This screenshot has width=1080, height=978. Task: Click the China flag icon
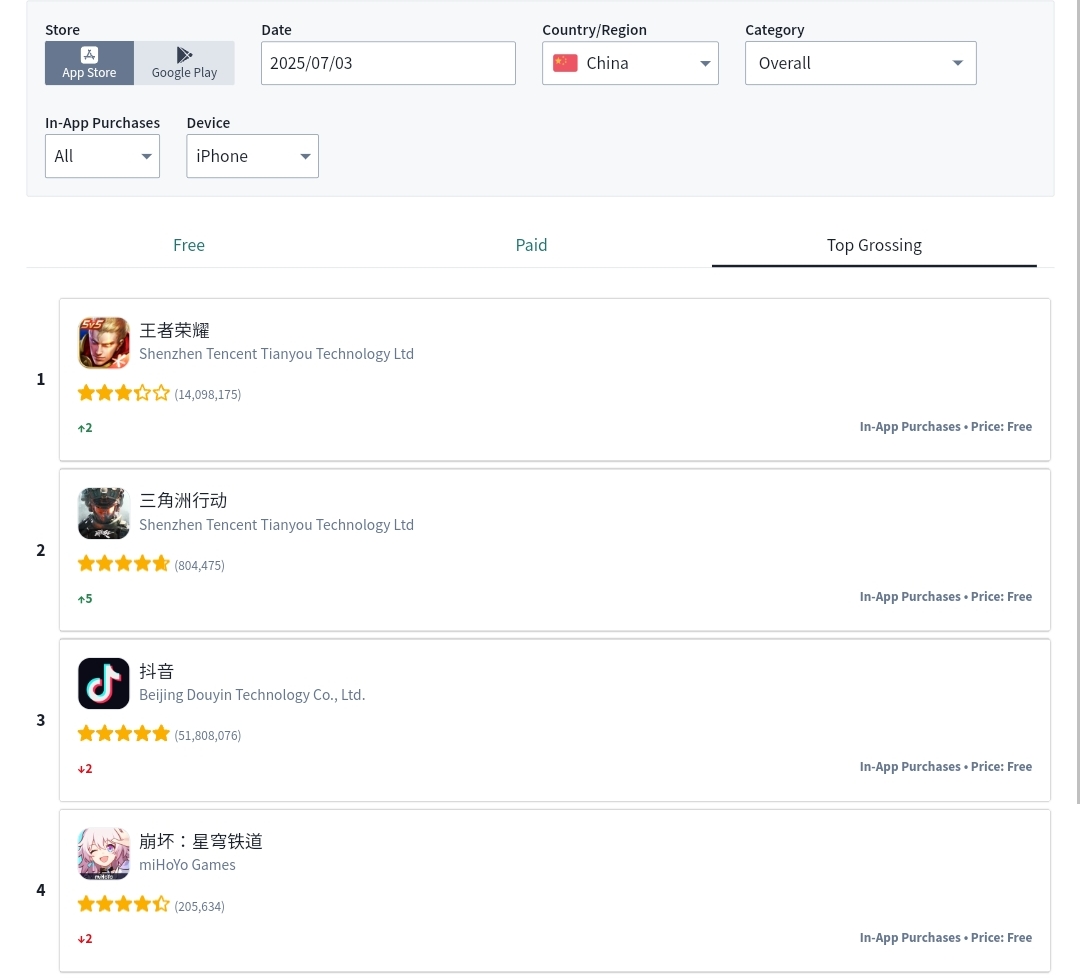point(565,63)
